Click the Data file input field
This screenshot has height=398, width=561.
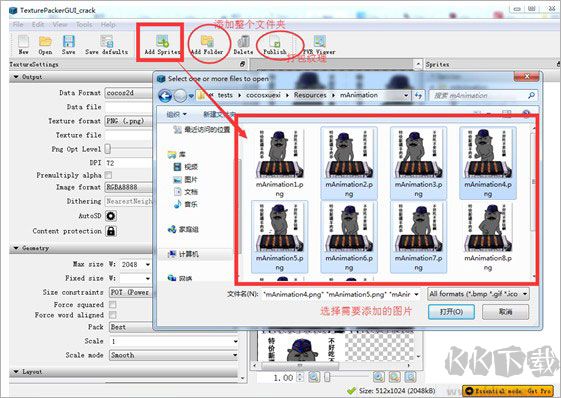(129, 107)
